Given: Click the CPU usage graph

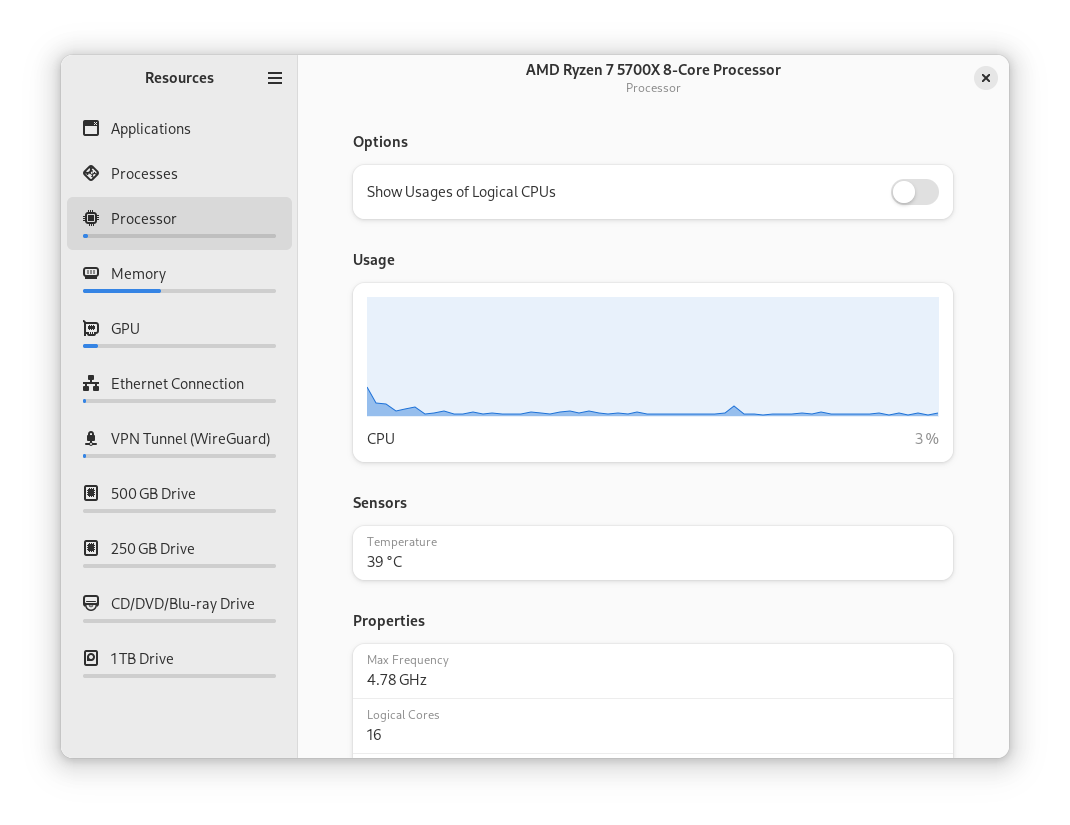Looking at the screenshot, I should 652,356.
